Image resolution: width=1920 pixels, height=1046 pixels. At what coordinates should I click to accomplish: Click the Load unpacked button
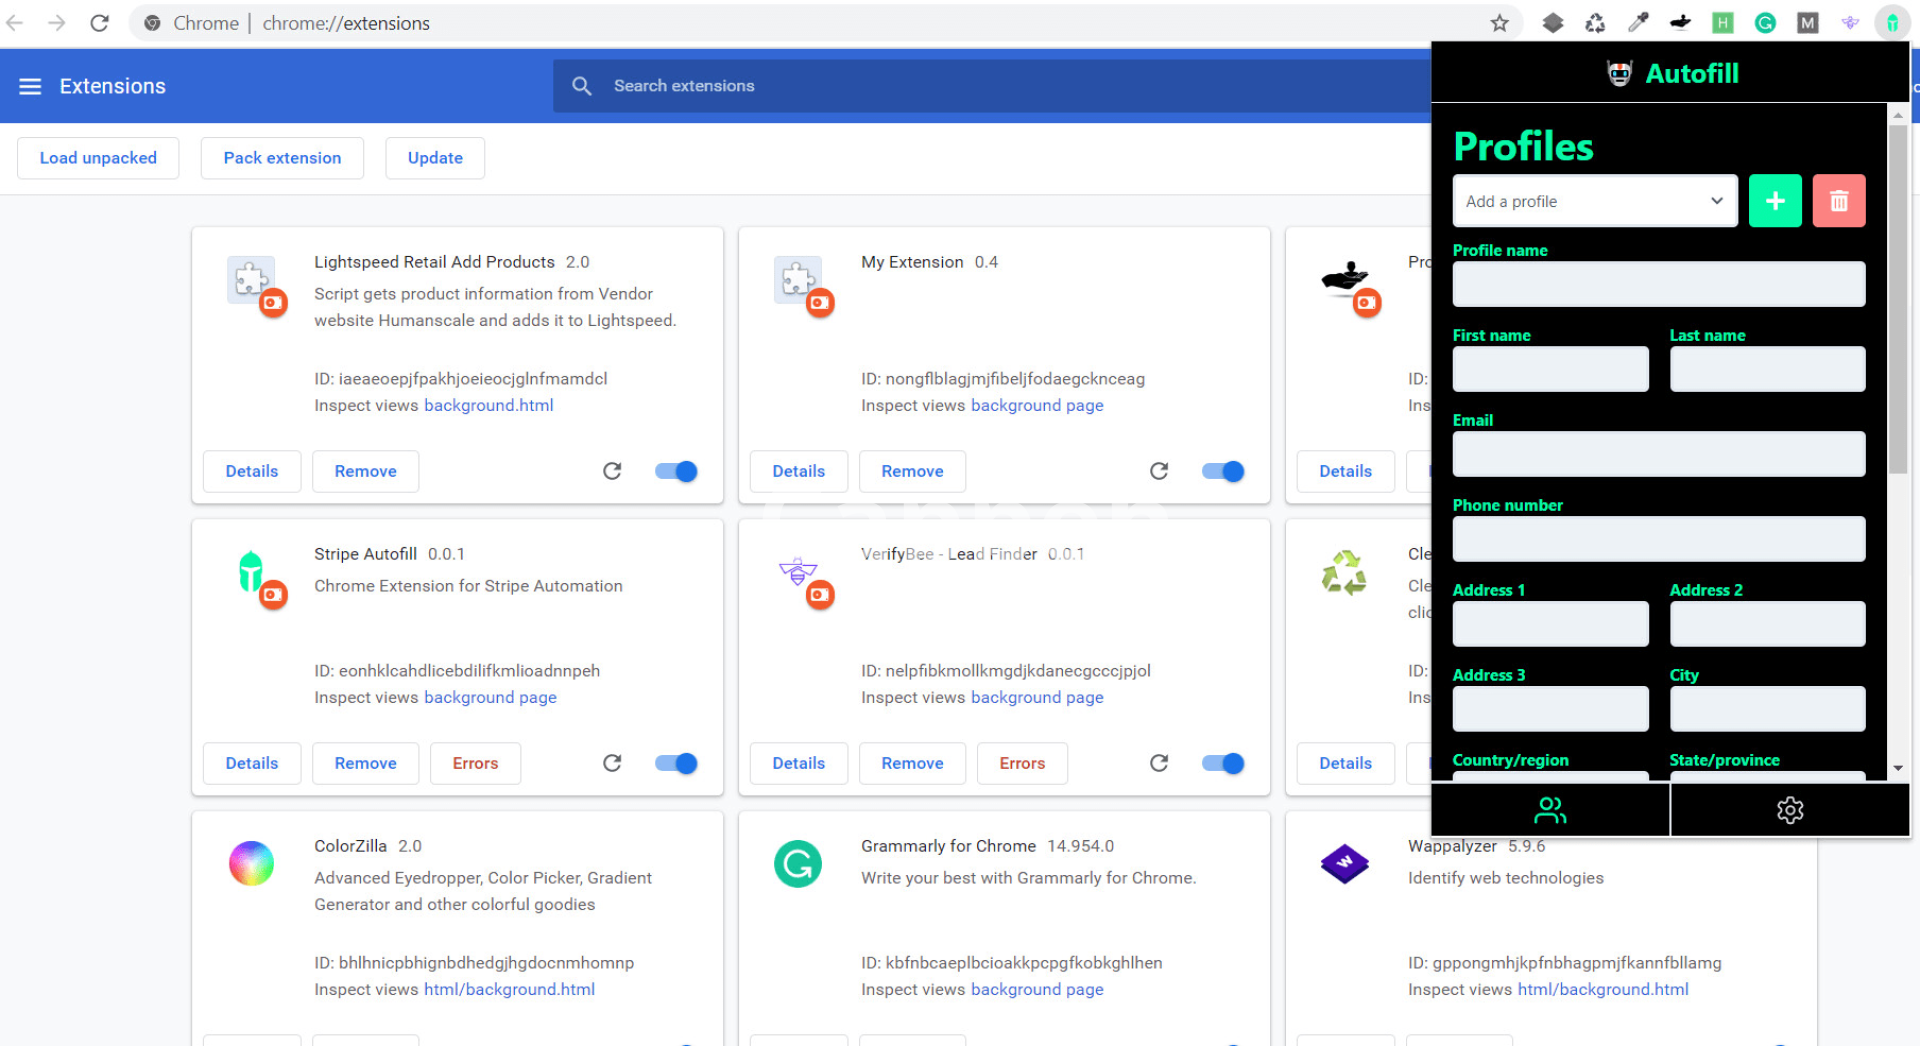click(x=98, y=158)
